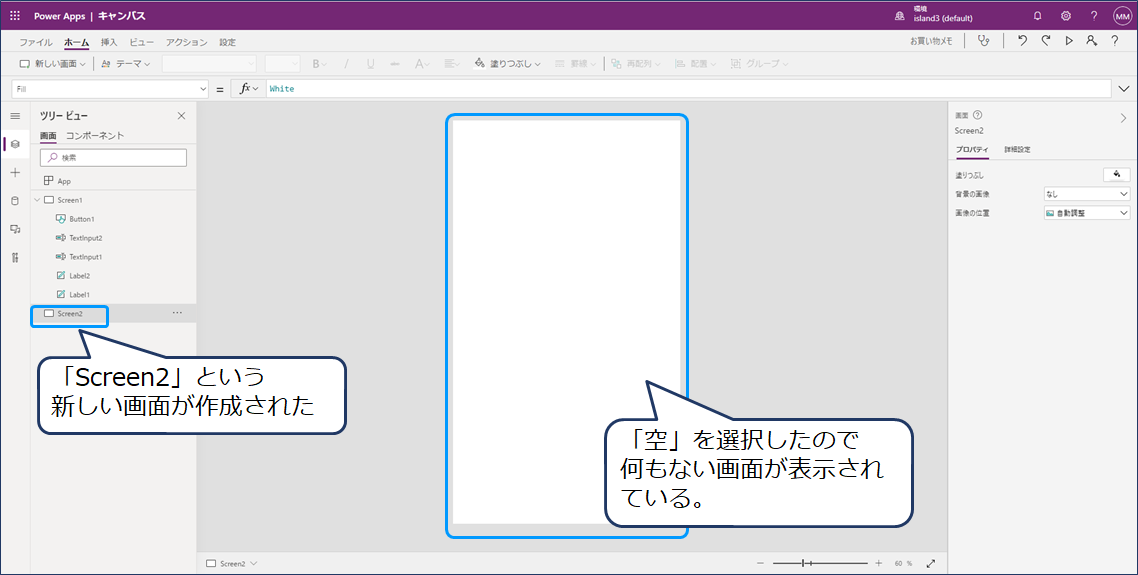Select the ホーム tab
The height and width of the screenshot is (575, 1138).
pyautogui.click(x=76, y=42)
